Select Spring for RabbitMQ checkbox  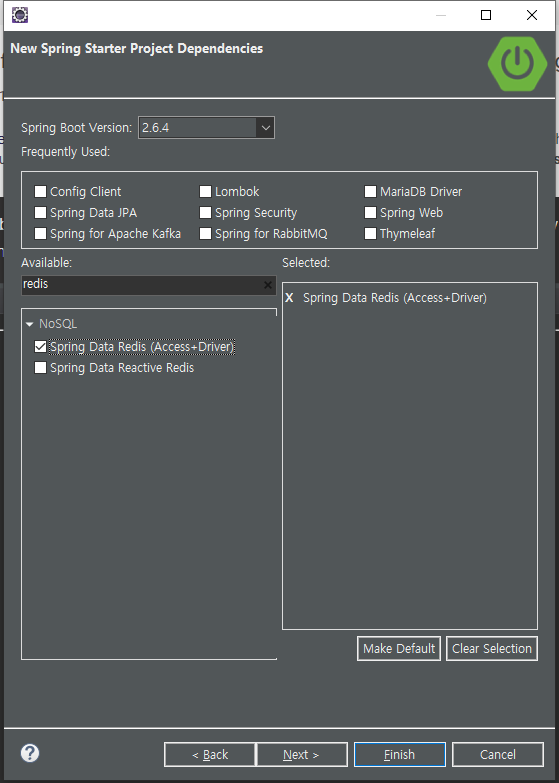[x=205, y=234]
